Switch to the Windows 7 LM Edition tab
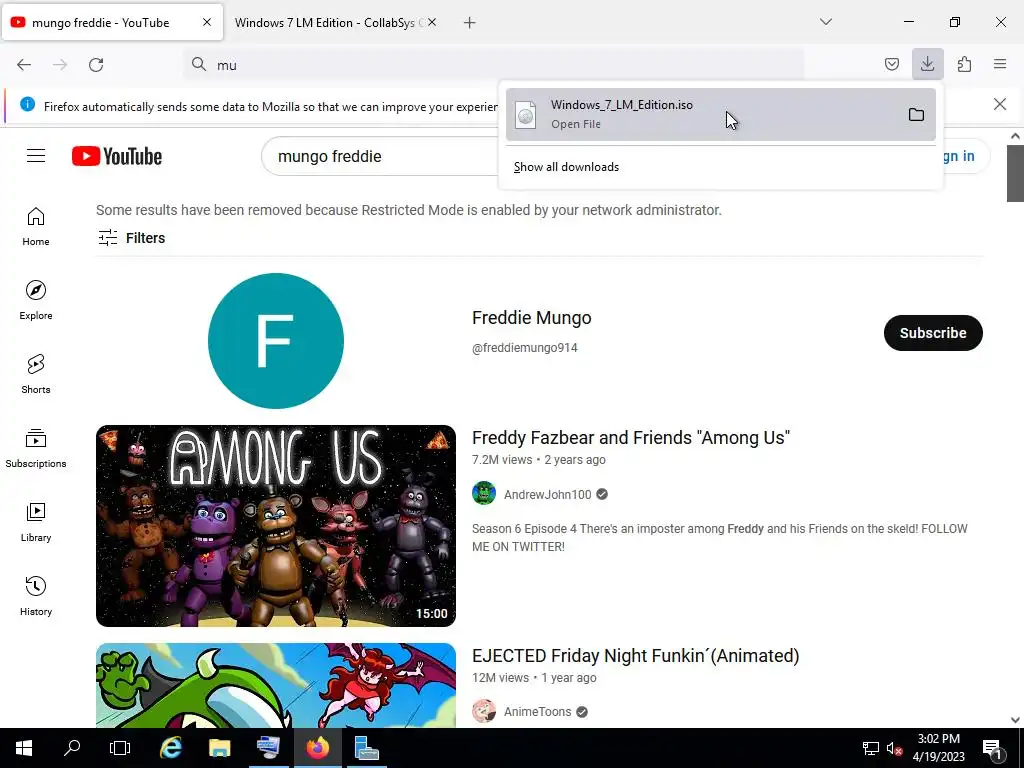 pyautogui.click(x=325, y=23)
